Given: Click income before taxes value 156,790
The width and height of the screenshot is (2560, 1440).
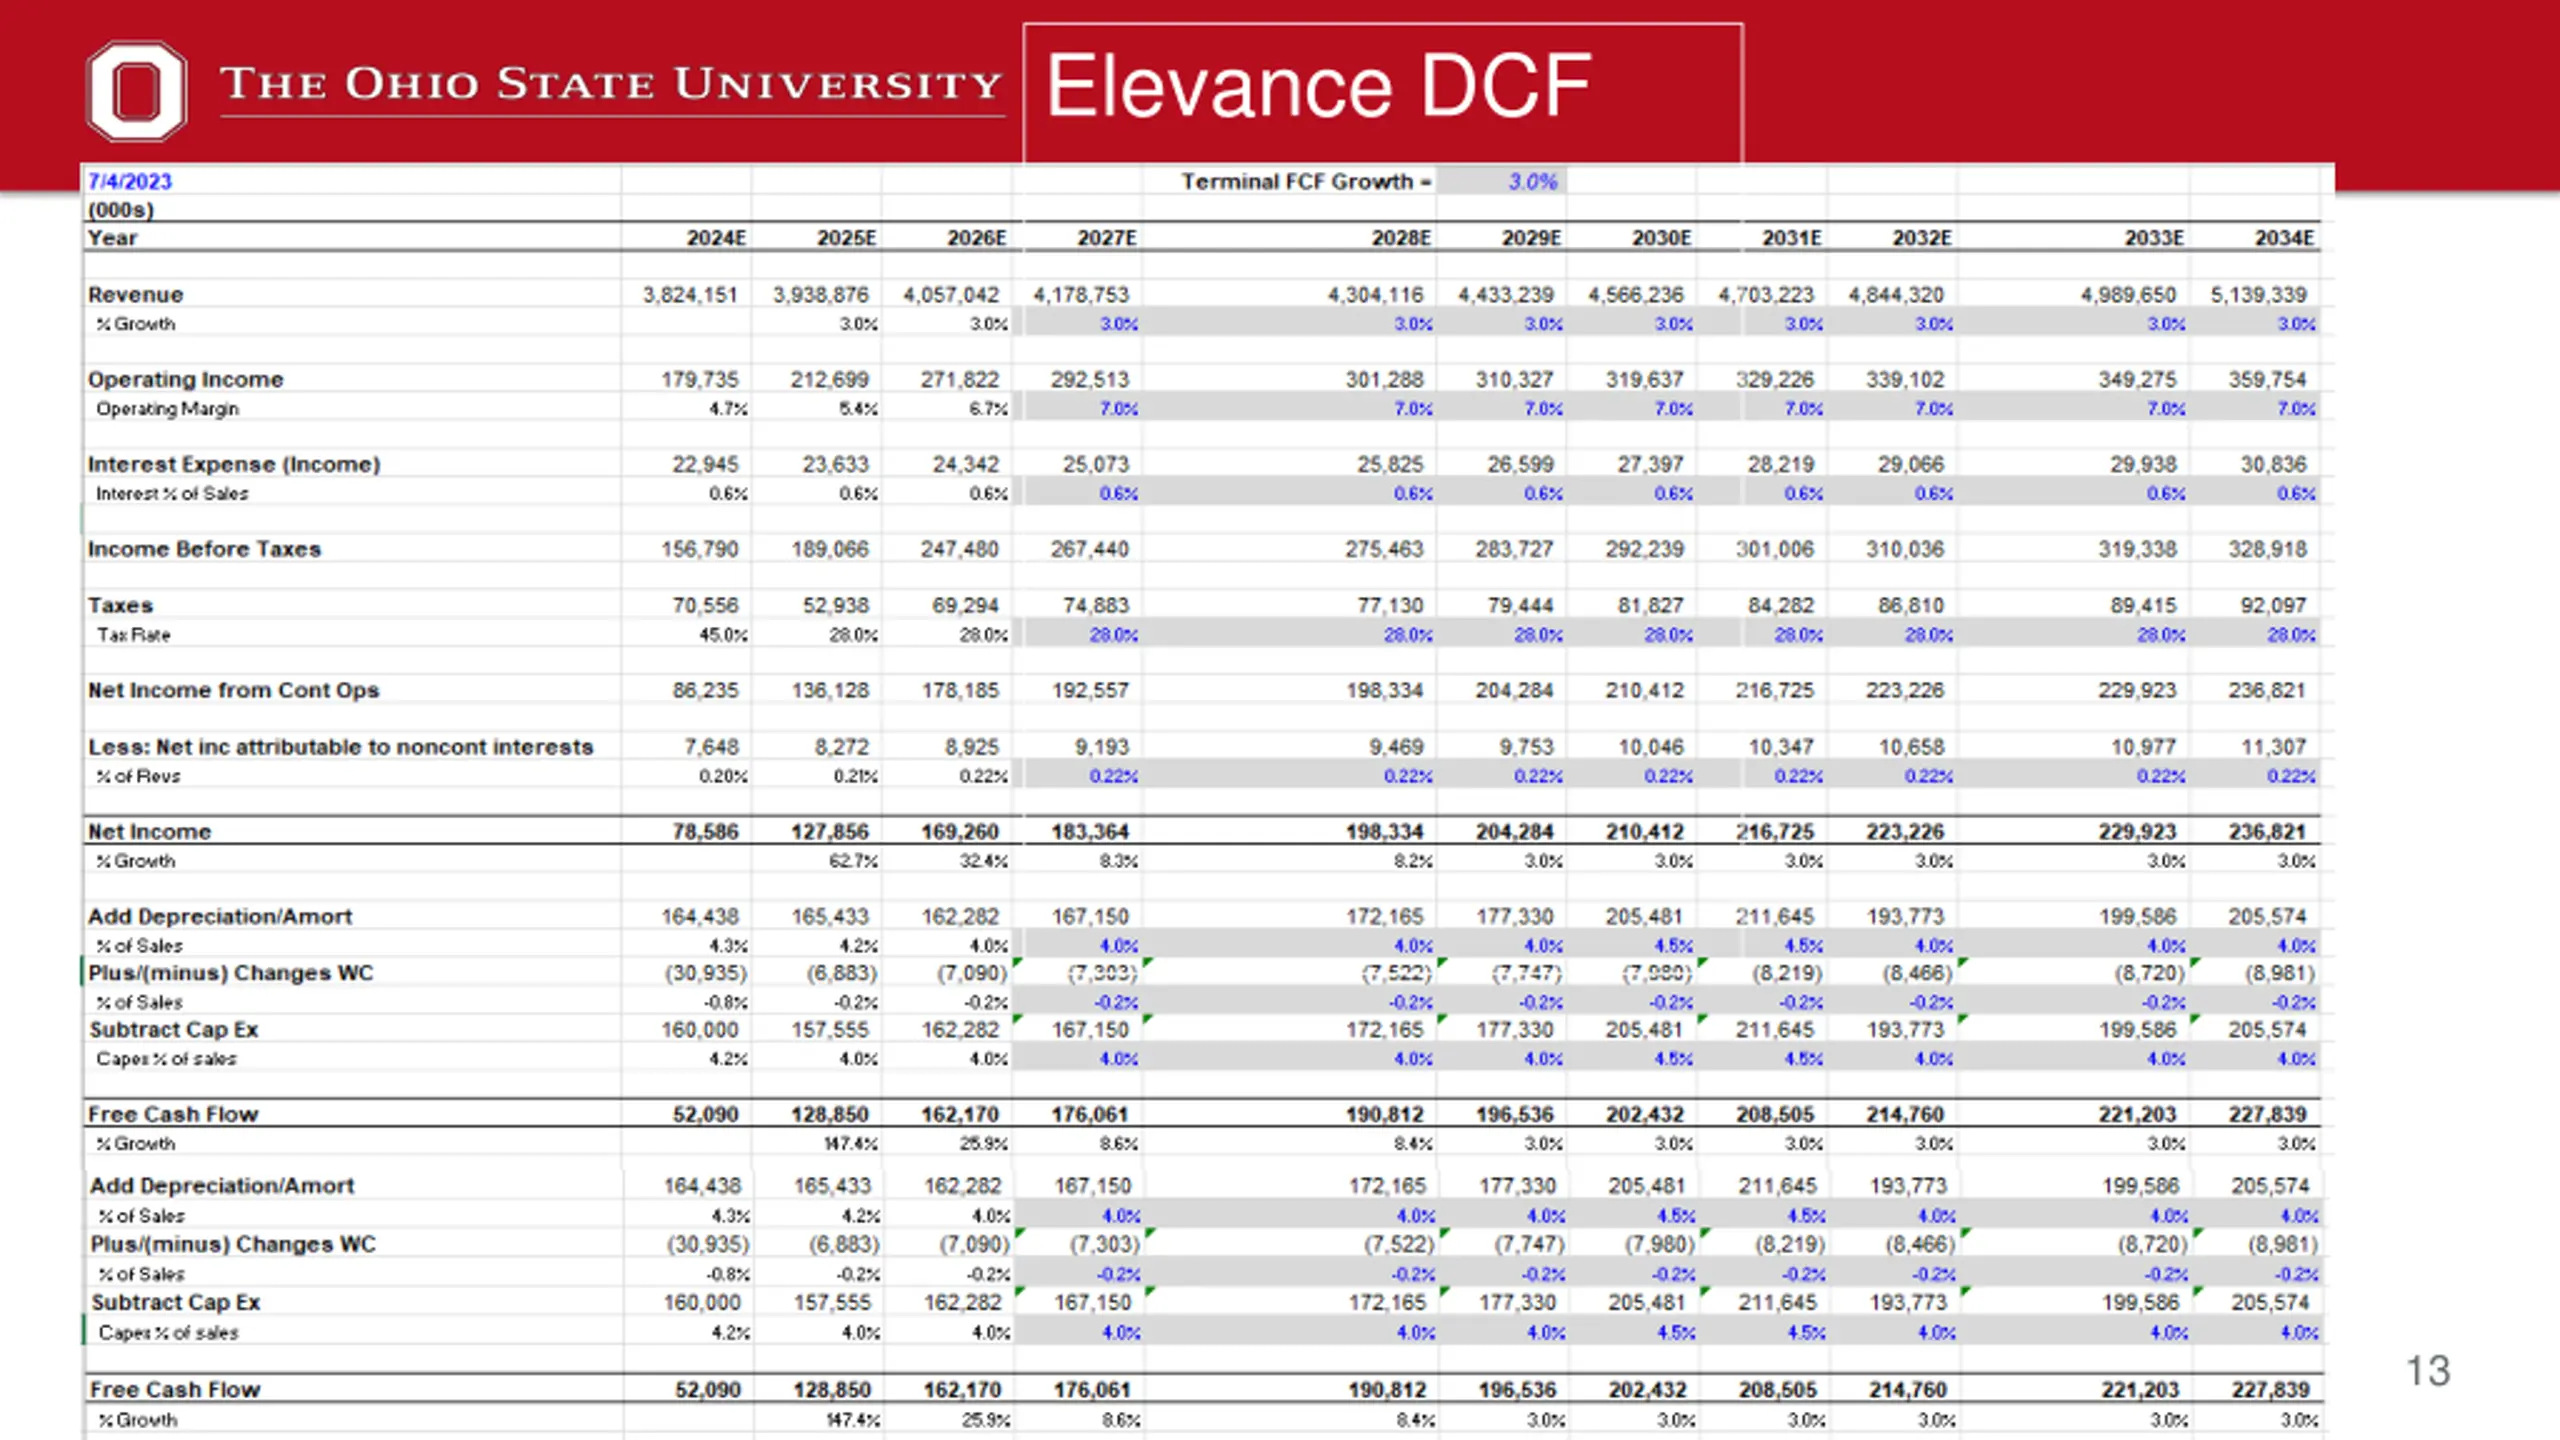Looking at the screenshot, I should click(699, 550).
